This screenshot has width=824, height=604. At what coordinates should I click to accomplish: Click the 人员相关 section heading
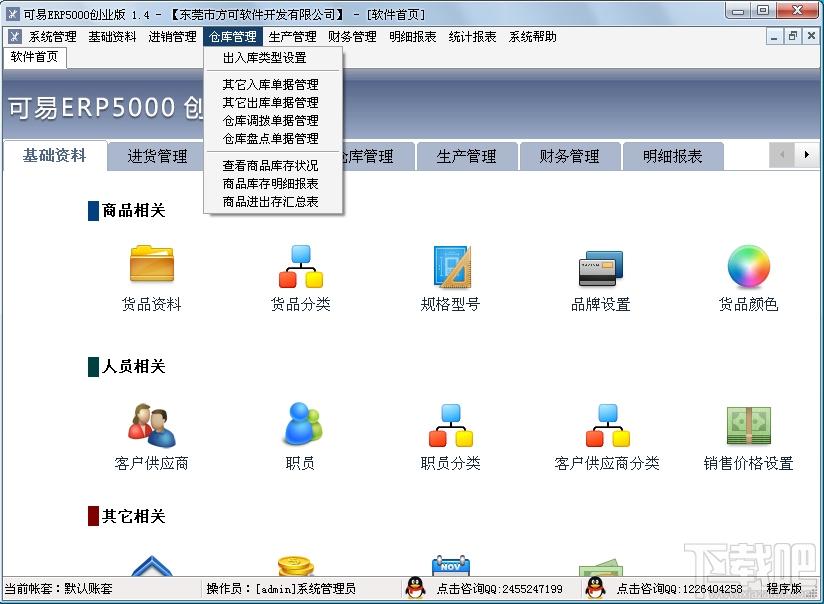pos(133,366)
